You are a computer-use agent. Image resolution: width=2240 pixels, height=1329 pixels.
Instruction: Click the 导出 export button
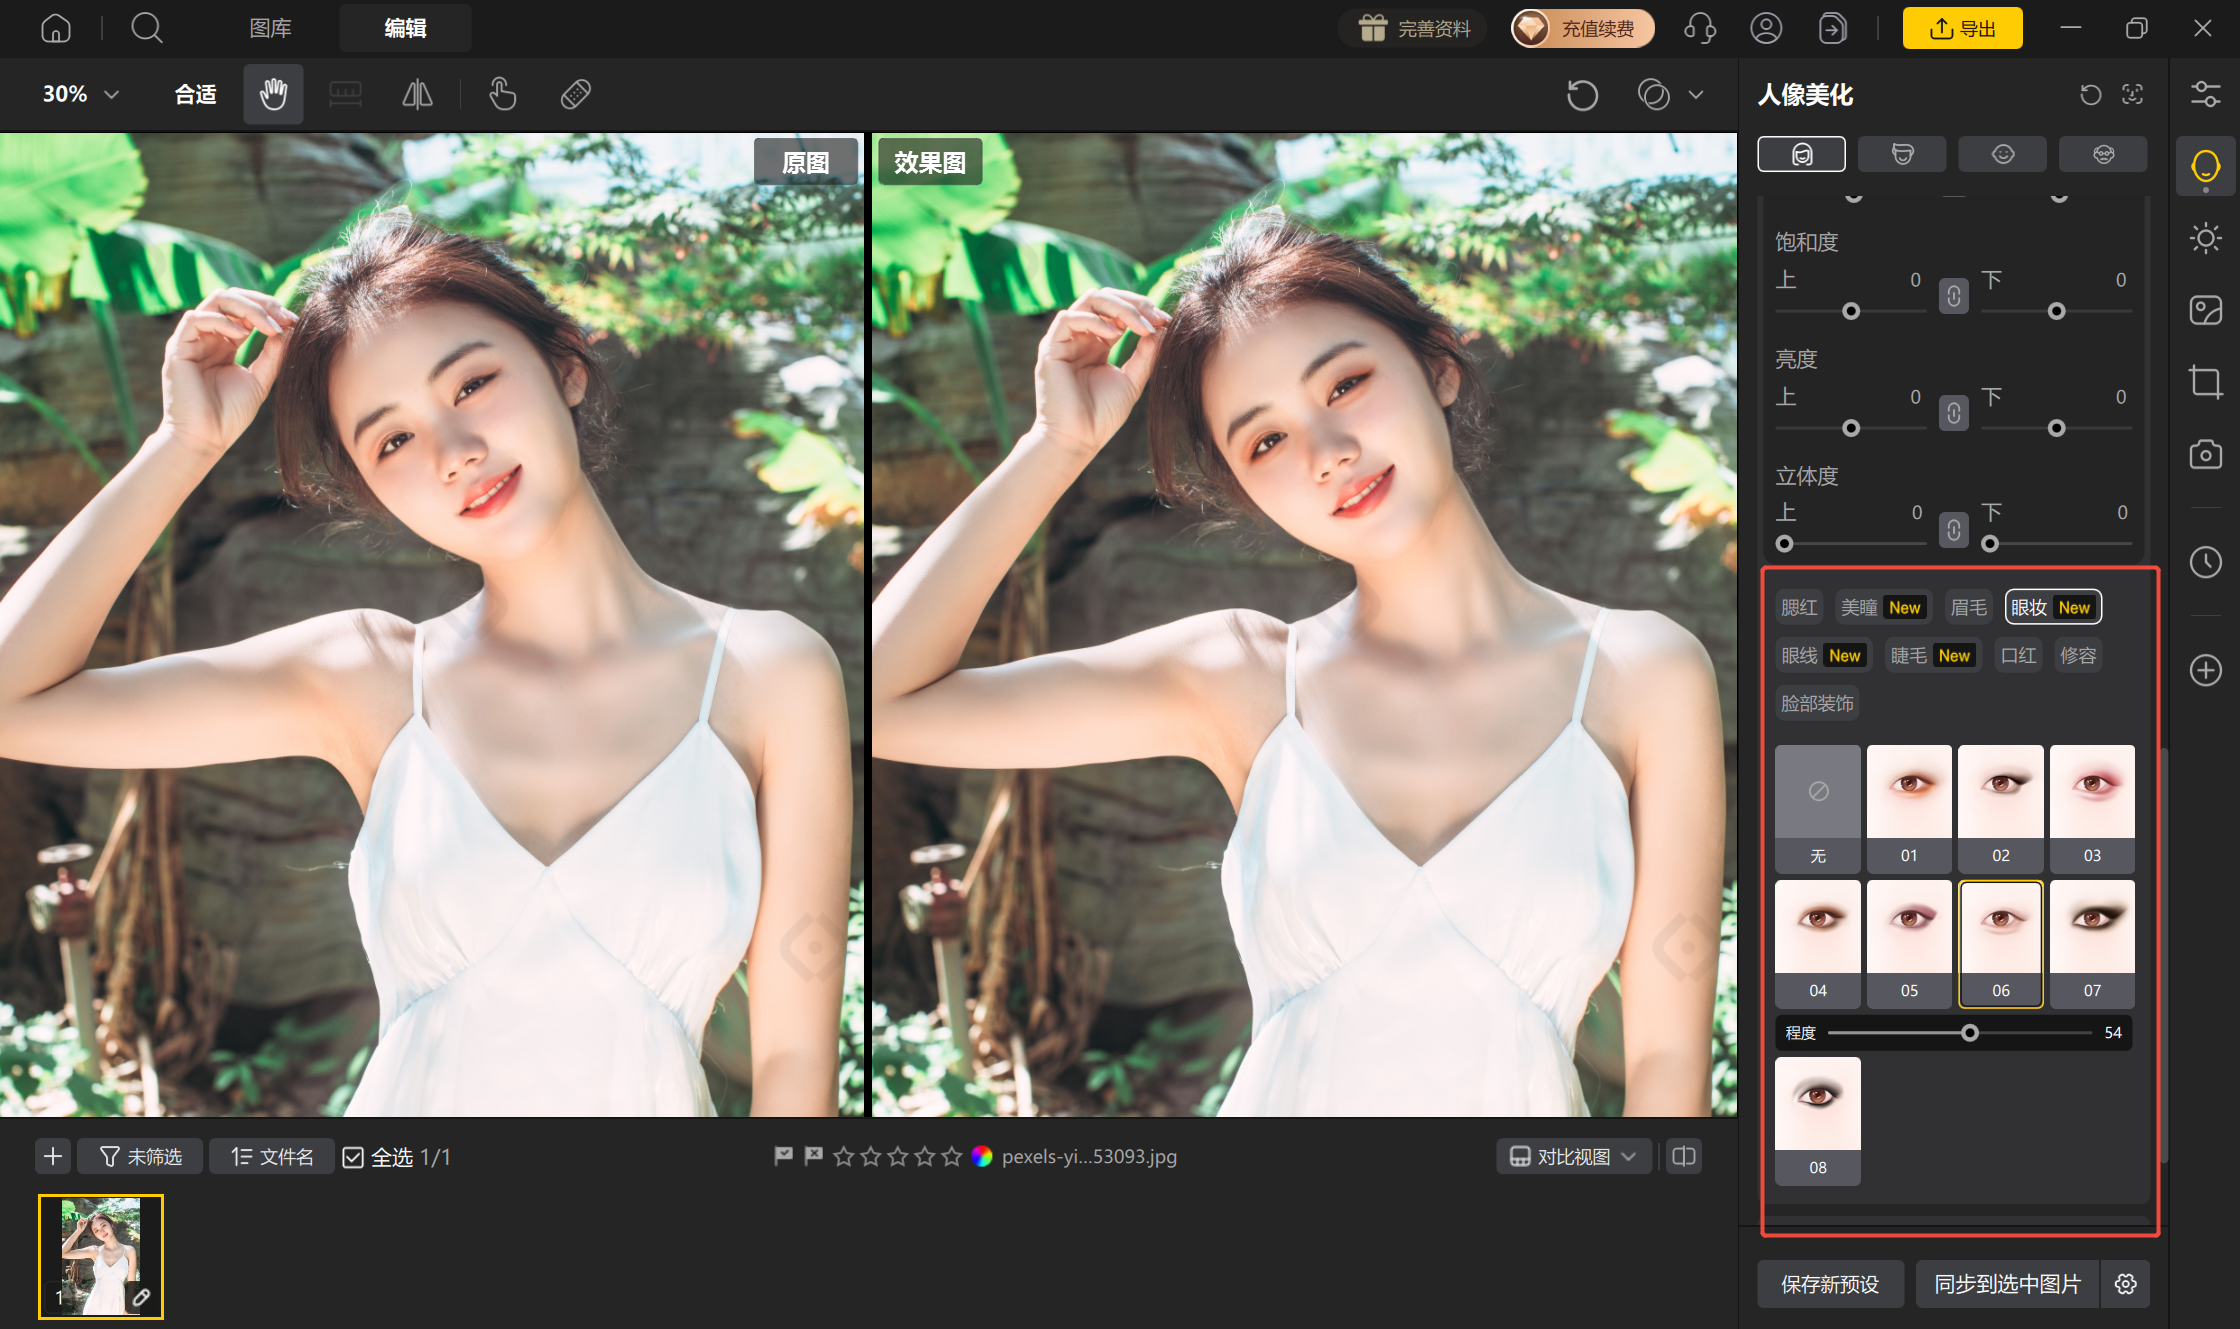coord(1962,28)
